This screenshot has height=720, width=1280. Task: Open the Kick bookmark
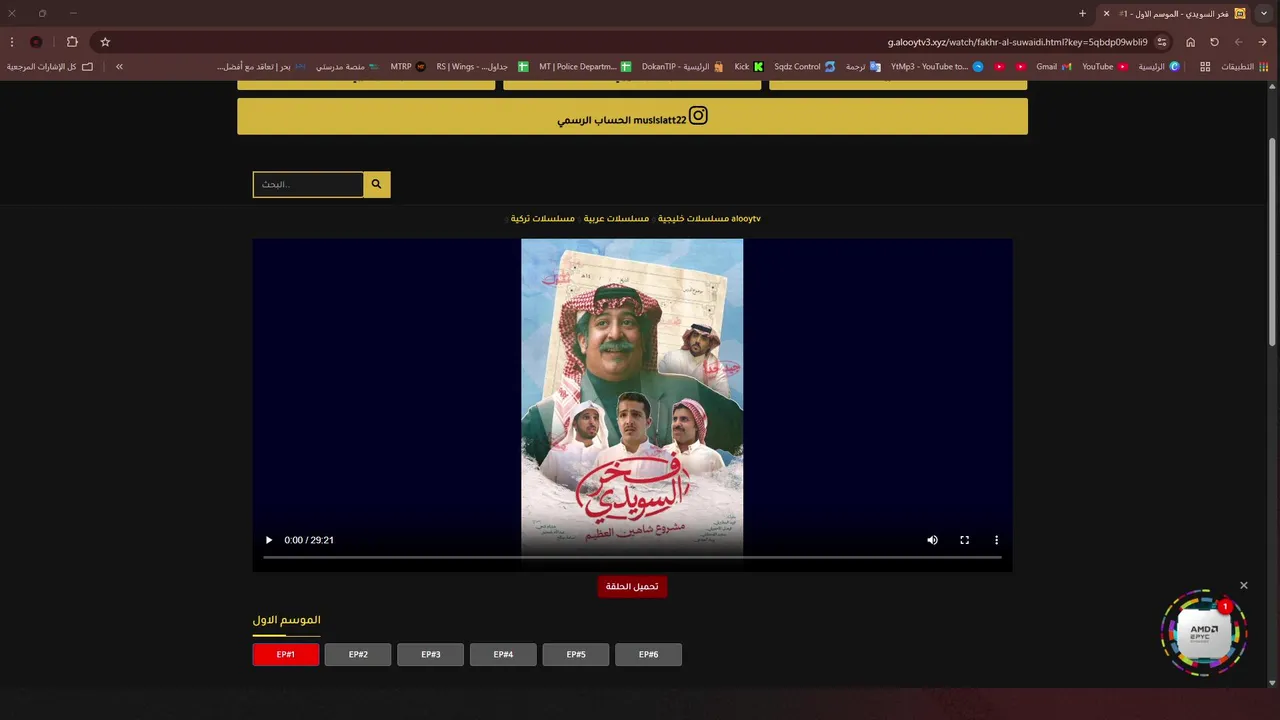[749, 67]
